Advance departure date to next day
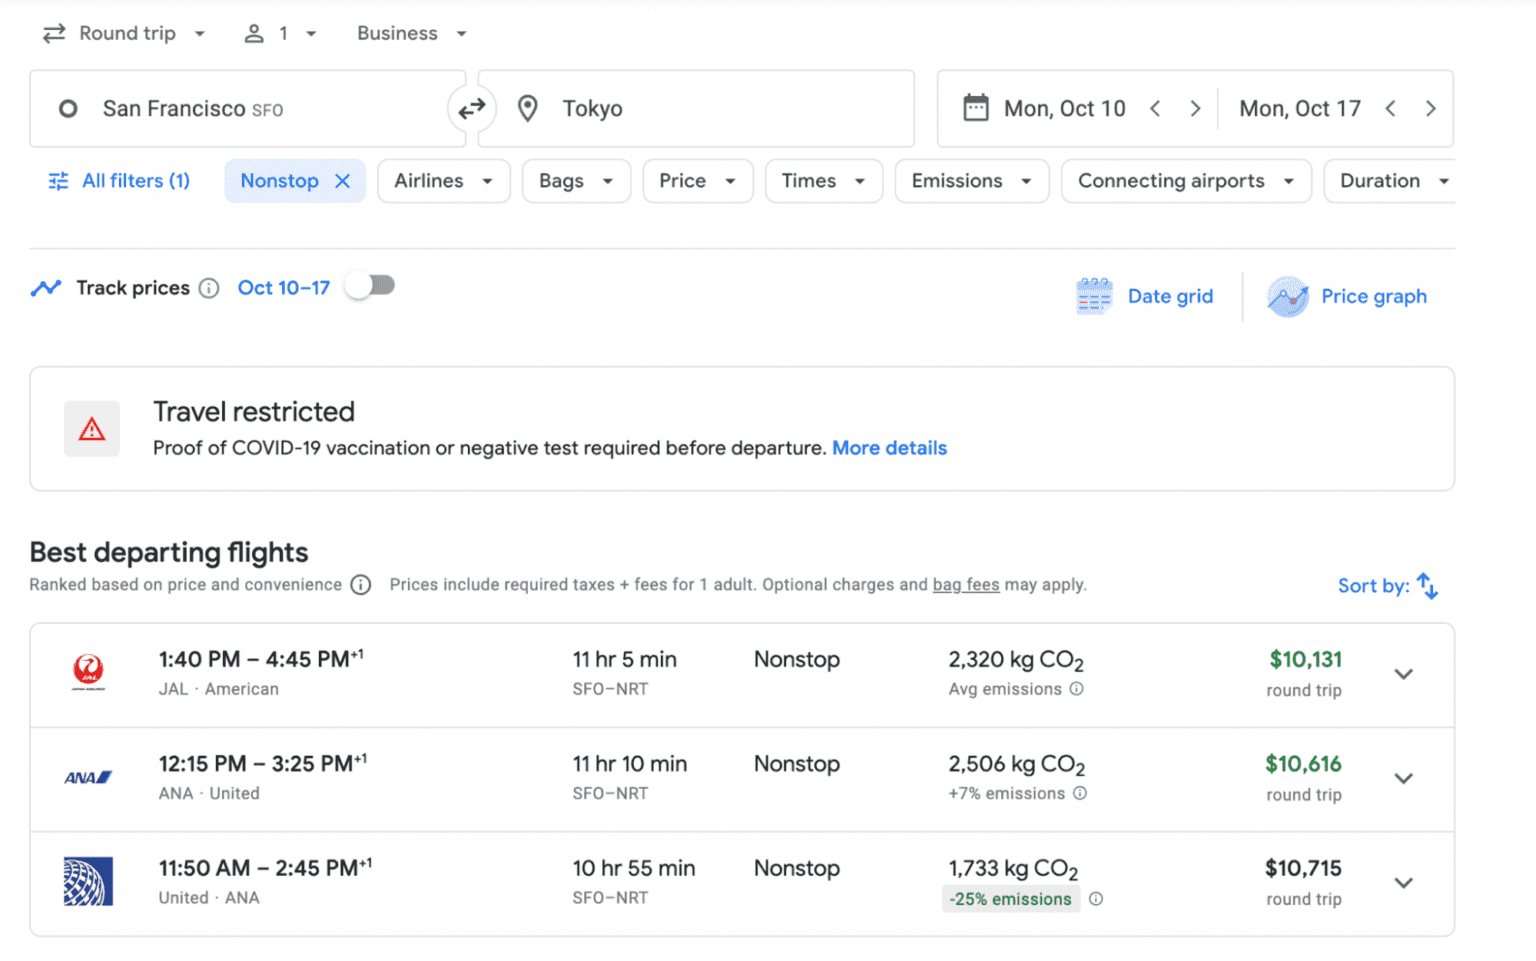The width and height of the screenshot is (1536, 961). (x=1195, y=108)
